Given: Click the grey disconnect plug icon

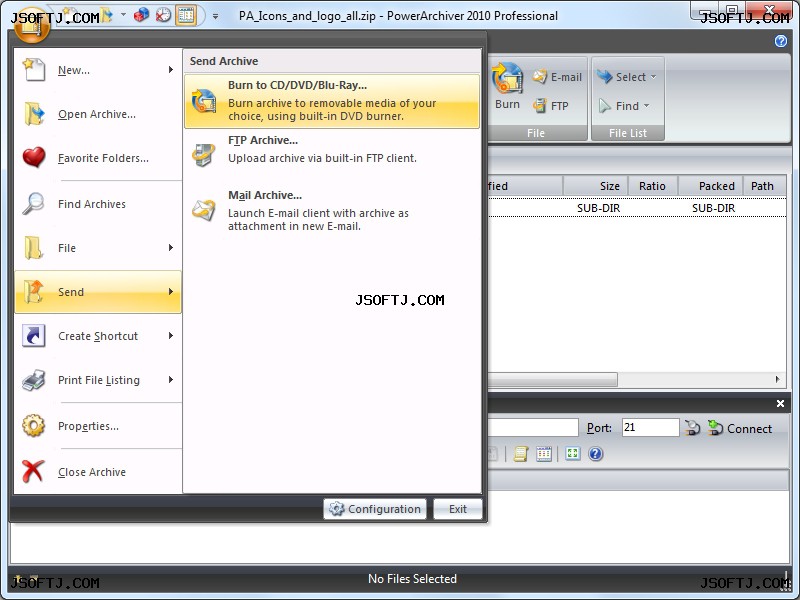Looking at the screenshot, I should click(692, 428).
